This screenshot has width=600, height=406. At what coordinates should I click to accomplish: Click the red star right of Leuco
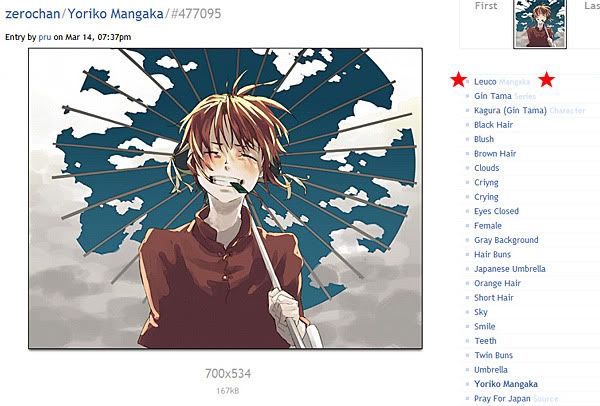pyautogui.click(x=546, y=80)
